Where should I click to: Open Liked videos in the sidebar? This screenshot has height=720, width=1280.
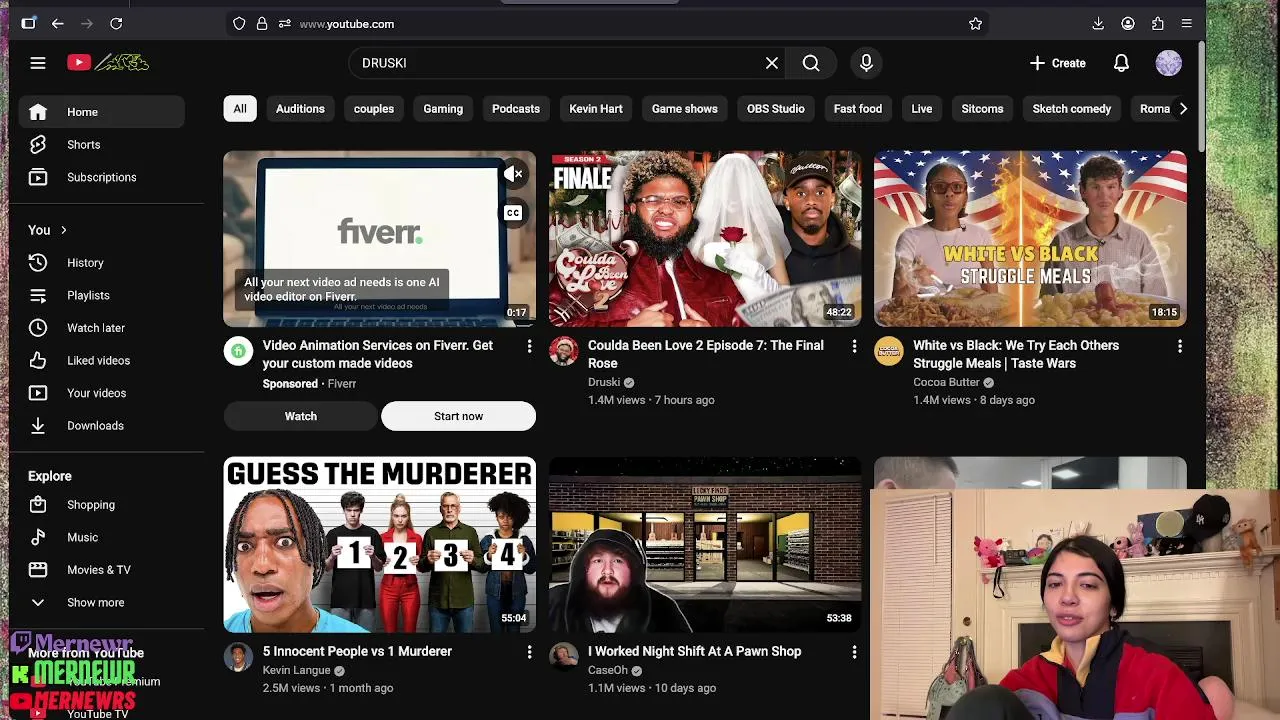coord(101,360)
